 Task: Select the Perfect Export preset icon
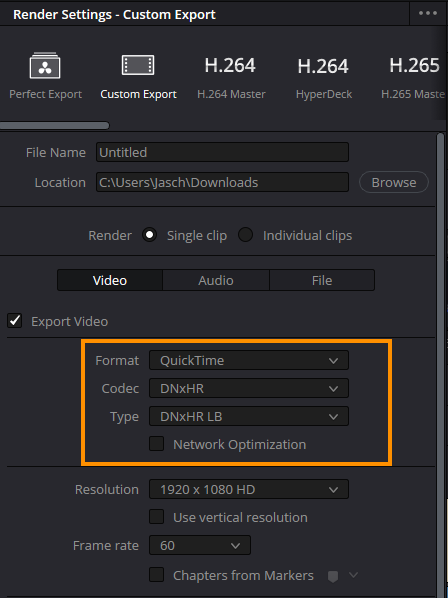(x=45, y=66)
